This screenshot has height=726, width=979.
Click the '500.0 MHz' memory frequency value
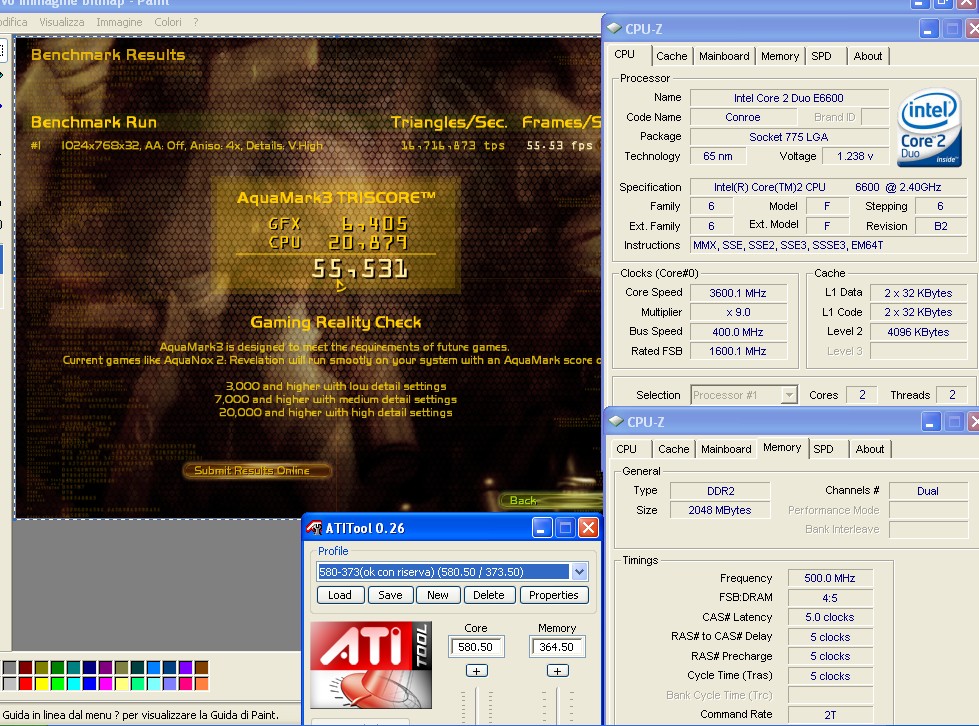pos(830,579)
